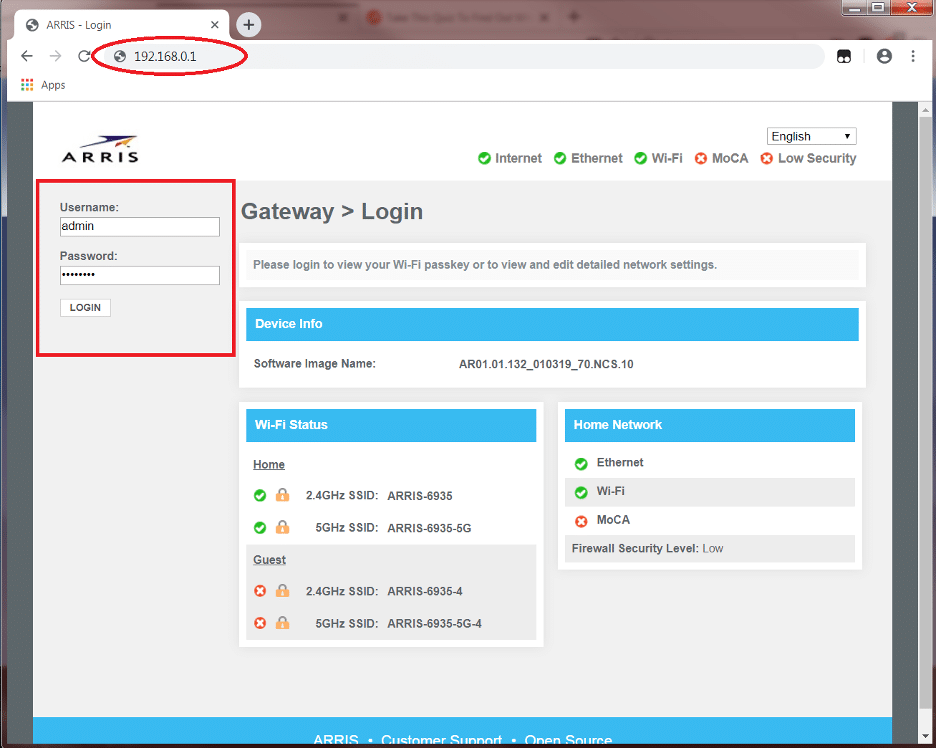Click the Internet status check icon in header
This screenshot has width=936, height=748.
[x=484, y=158]
